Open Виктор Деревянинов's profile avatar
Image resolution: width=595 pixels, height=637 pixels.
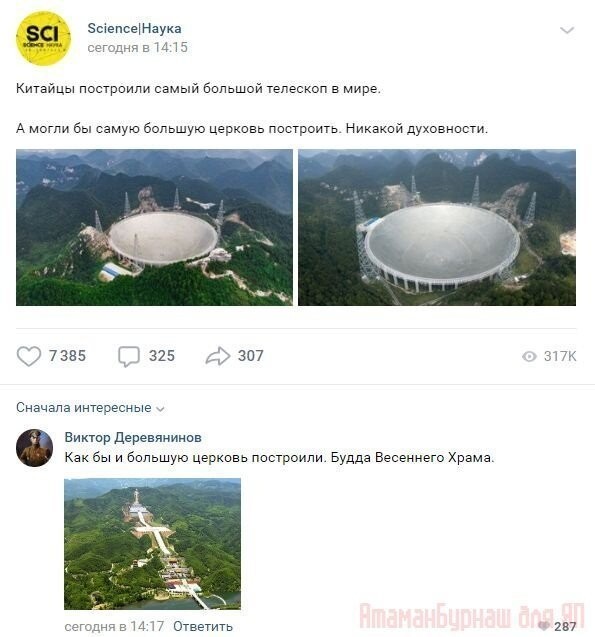tap(35, 448)
